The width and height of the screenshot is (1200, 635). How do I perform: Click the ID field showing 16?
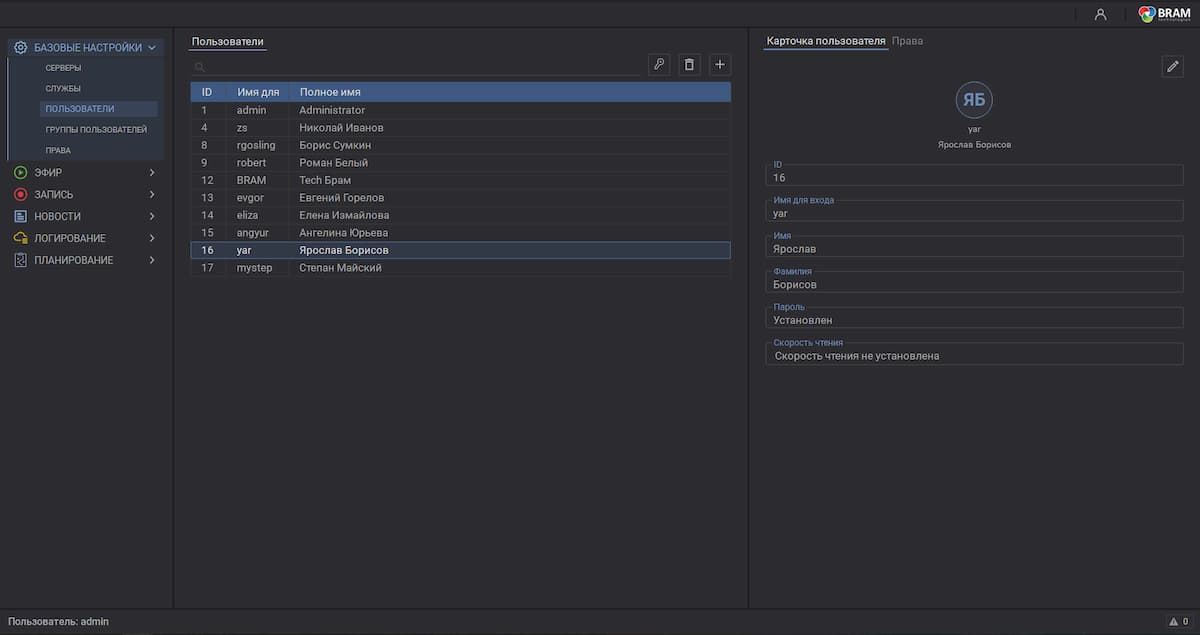(974, 175)
